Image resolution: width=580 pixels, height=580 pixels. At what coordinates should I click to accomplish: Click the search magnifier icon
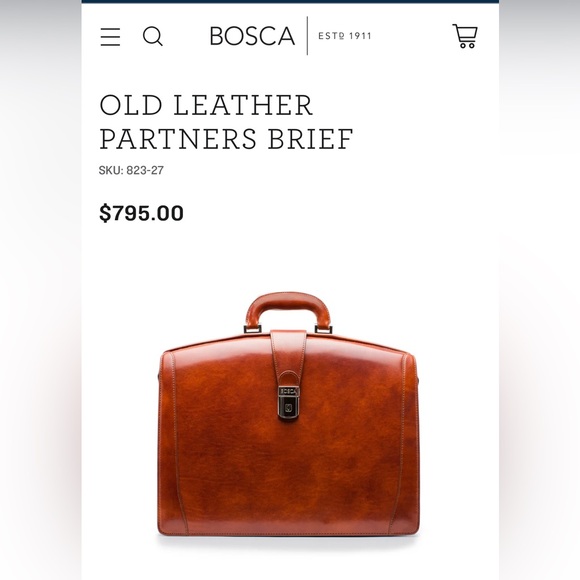coord(153,37)
